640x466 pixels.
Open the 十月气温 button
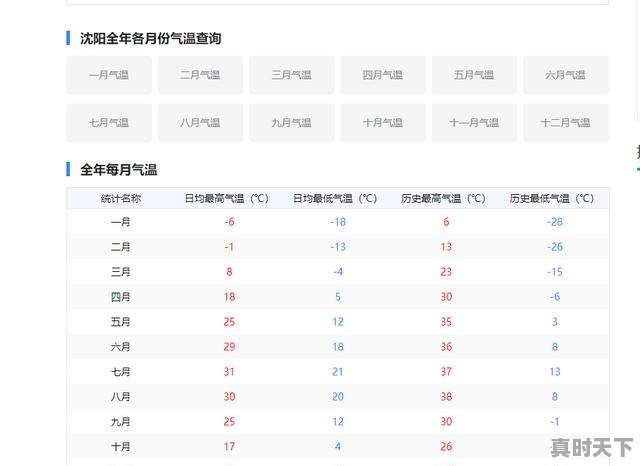(x=383, y=123)
